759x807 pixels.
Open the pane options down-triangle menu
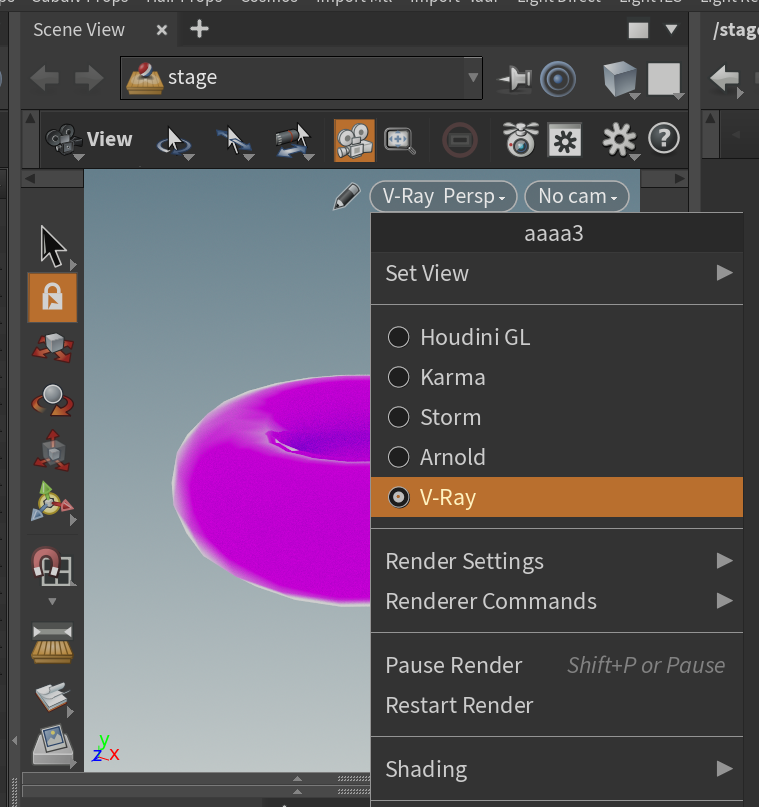tap(671, 29)
